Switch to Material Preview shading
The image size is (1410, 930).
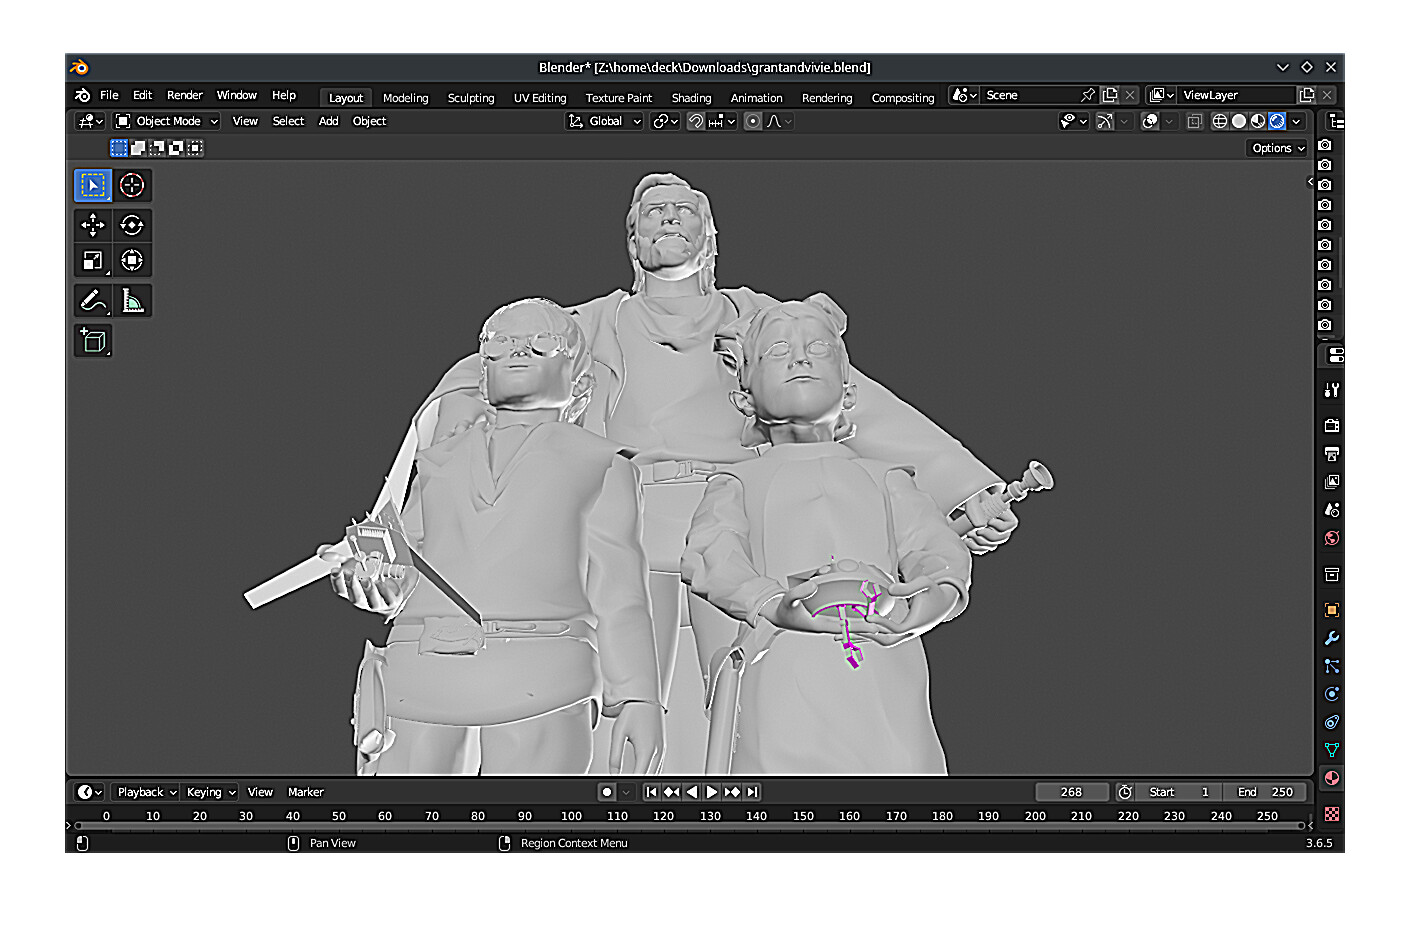tap(1258, 121)
